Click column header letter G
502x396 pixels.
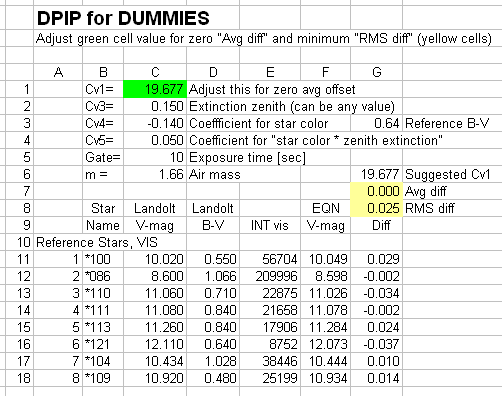pyautogui.click(x=377, y=72)
